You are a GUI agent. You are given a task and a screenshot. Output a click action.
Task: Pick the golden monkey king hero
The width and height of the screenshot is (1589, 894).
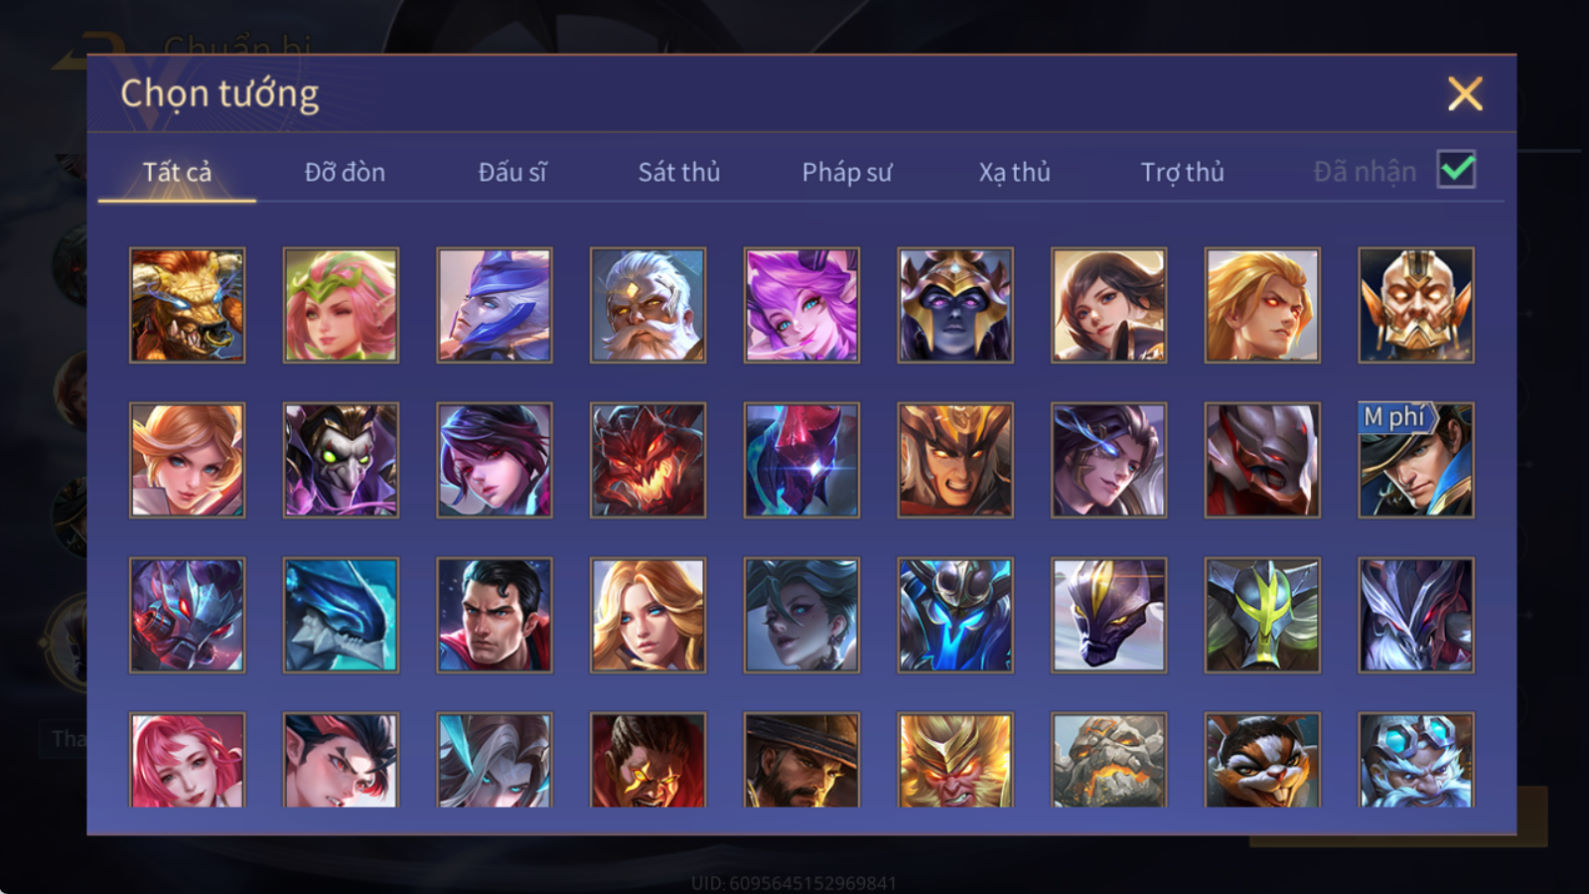coord(955,760)
